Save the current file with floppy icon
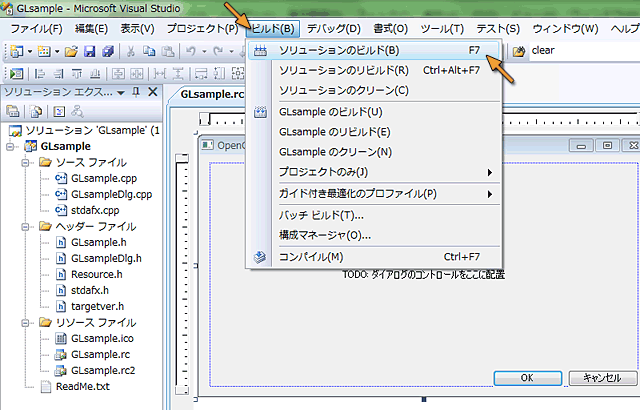Viewport: 640px width, 410px height. tap(89, 51)
